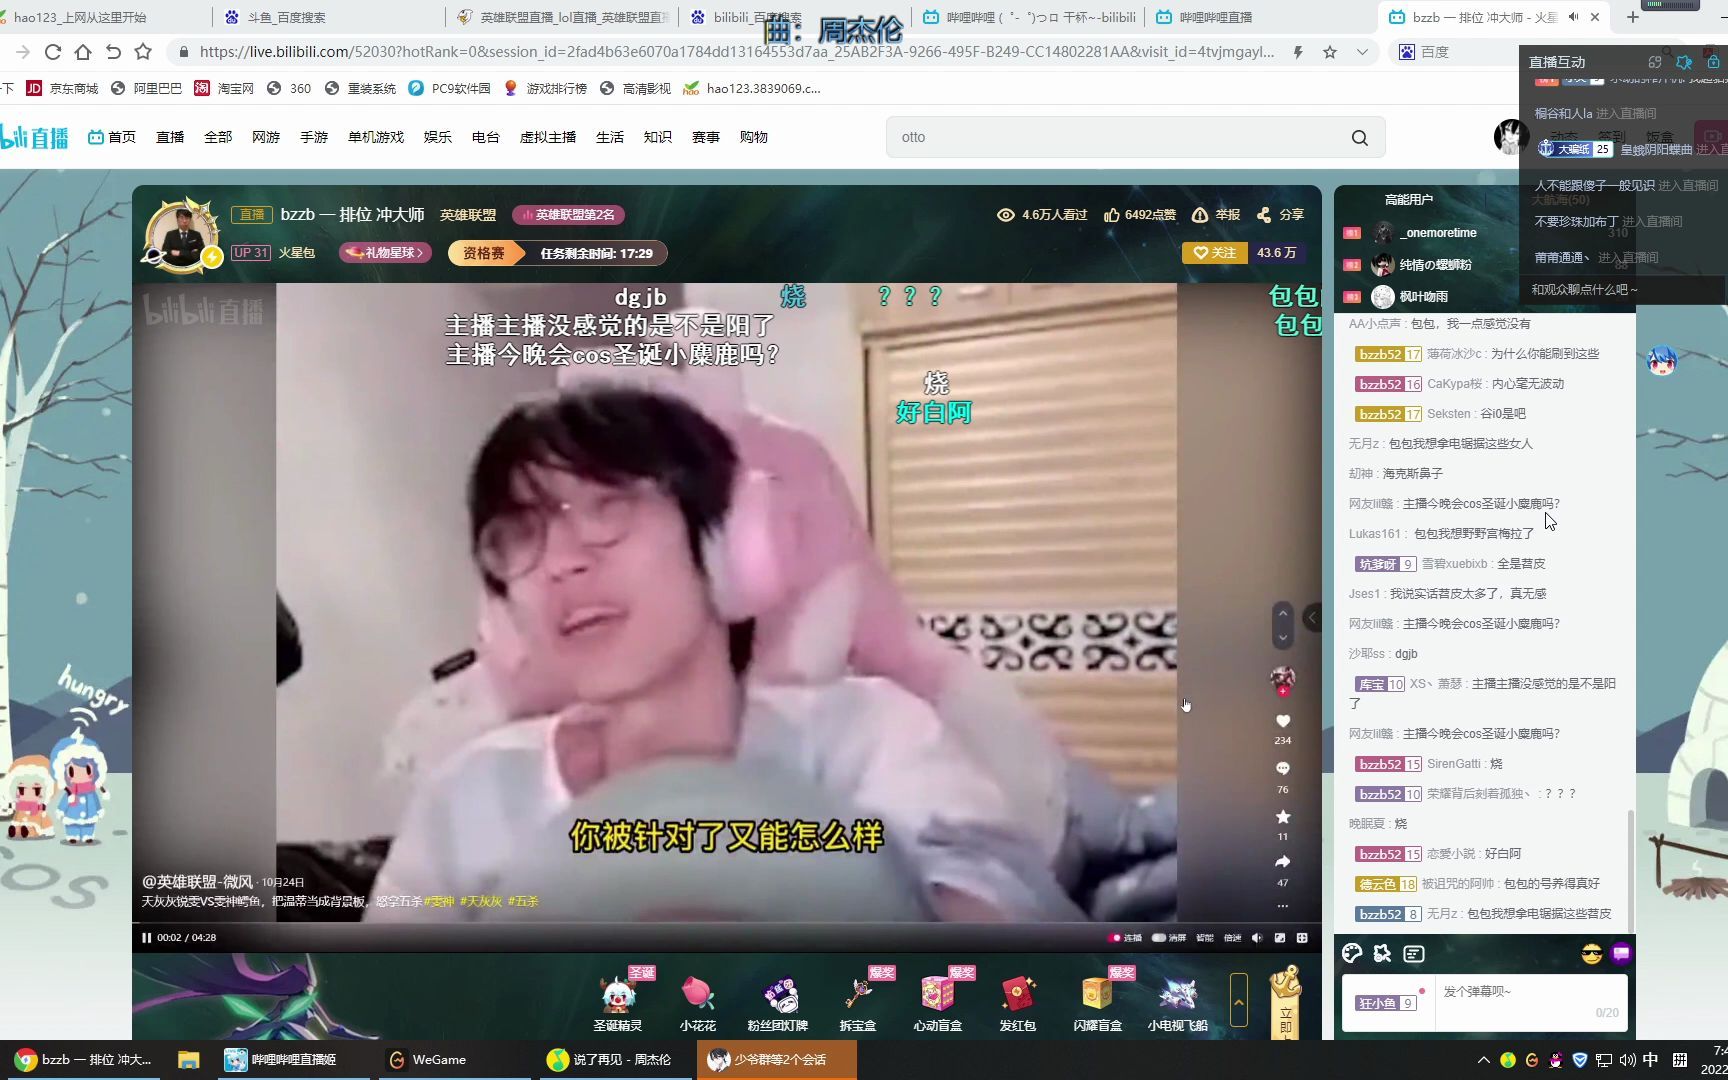Open 虚拟主播 navigation item

[548, 137]
